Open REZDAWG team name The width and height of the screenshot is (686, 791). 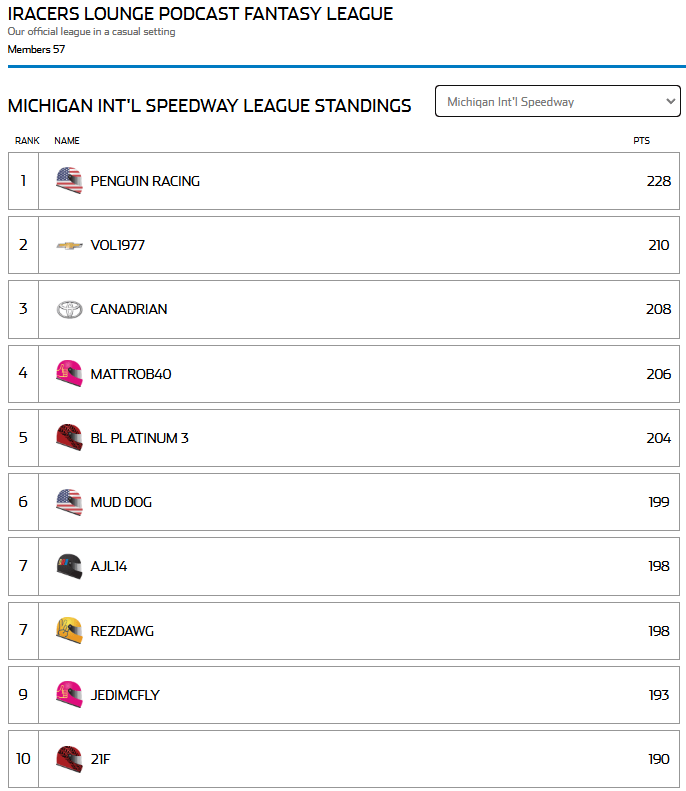pyautogui.click(x=122, y=631)
